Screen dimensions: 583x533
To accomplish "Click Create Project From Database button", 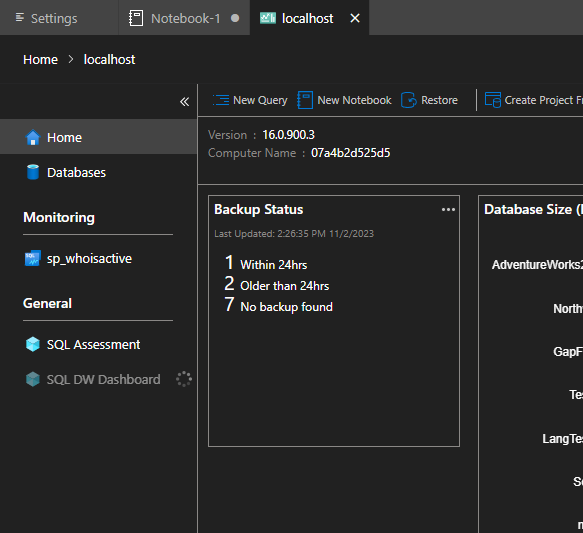I will (534, 100).
